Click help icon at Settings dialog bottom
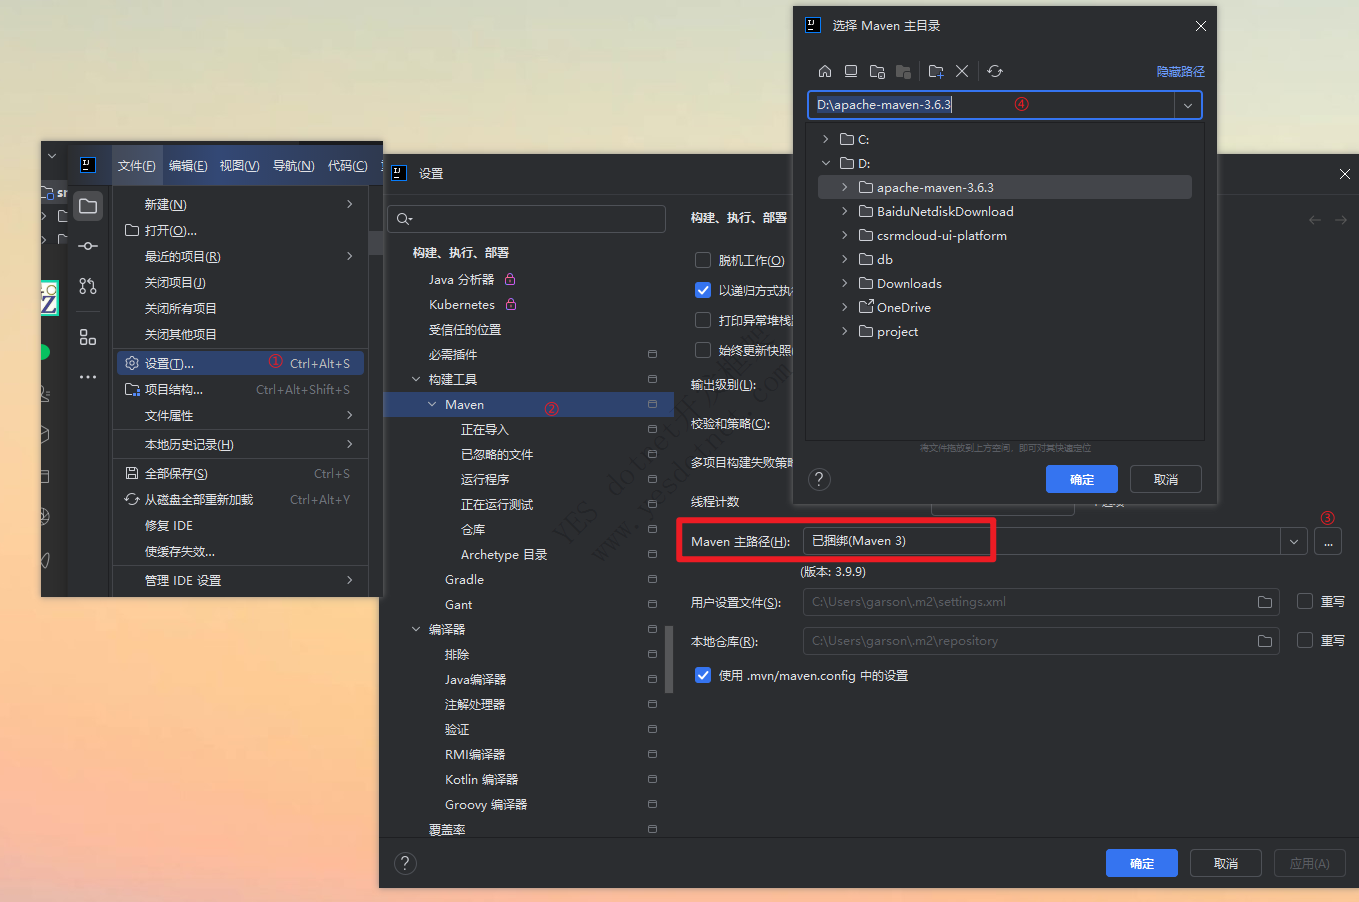The height and width of the screenshot is (902, 1359). pyautogui.click(x=405, y=863)
